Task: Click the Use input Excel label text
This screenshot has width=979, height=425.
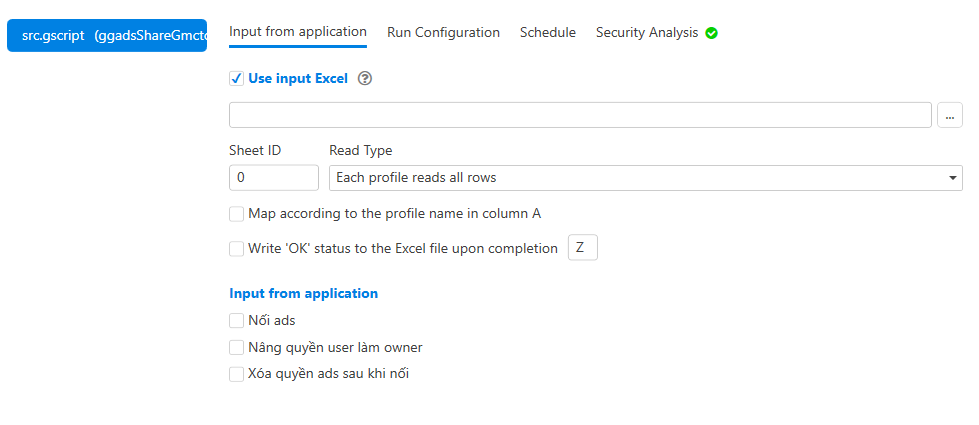Action: 298,79
